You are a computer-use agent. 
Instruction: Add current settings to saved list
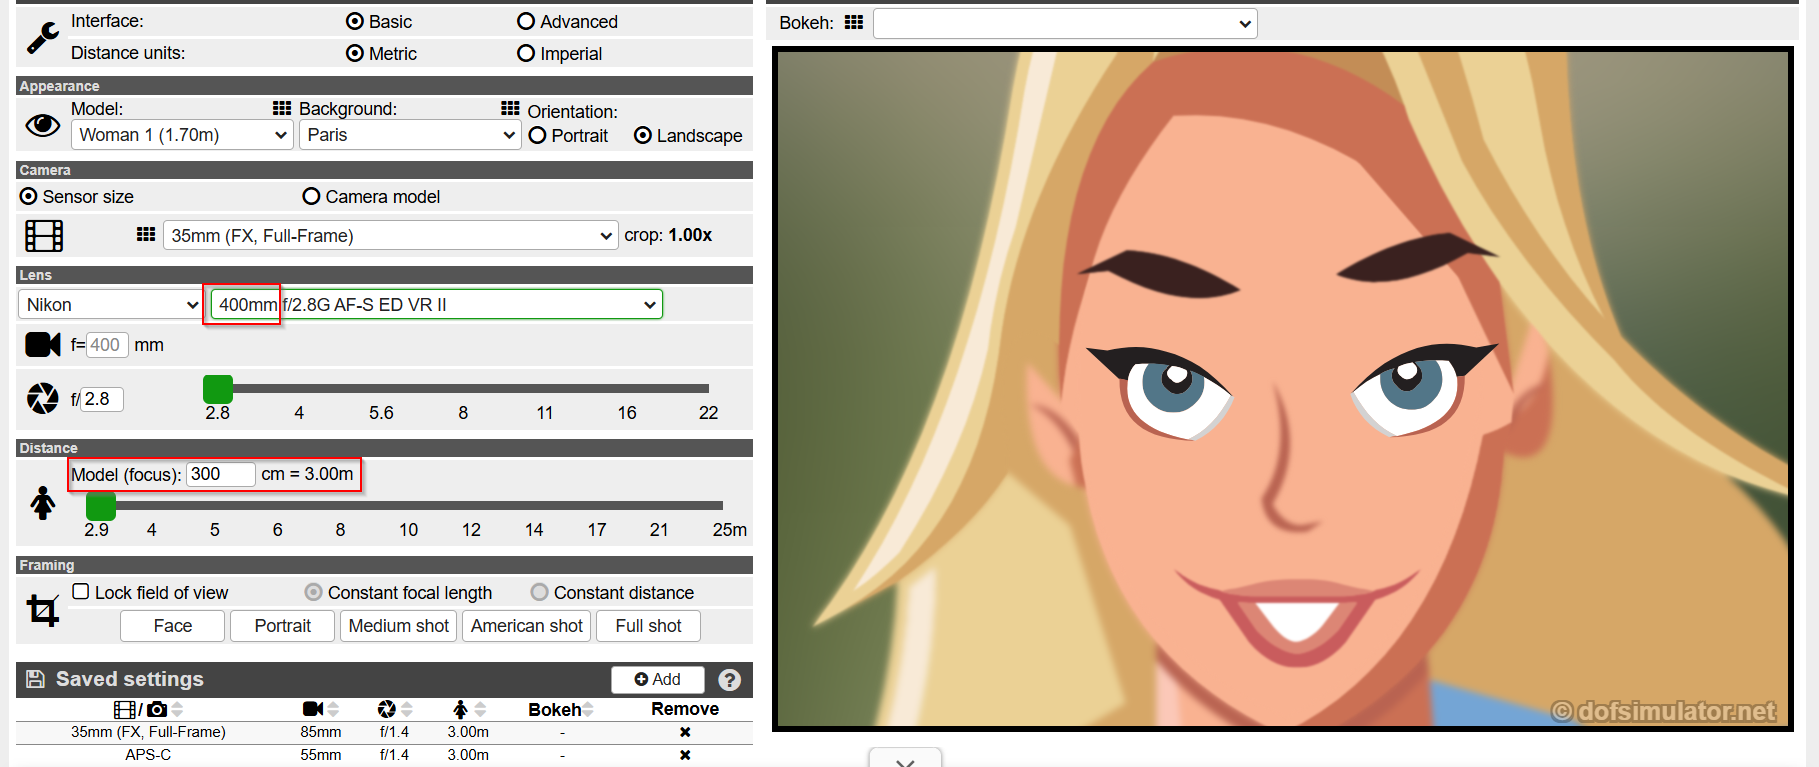pyautogui.click(x=658, y=680)
